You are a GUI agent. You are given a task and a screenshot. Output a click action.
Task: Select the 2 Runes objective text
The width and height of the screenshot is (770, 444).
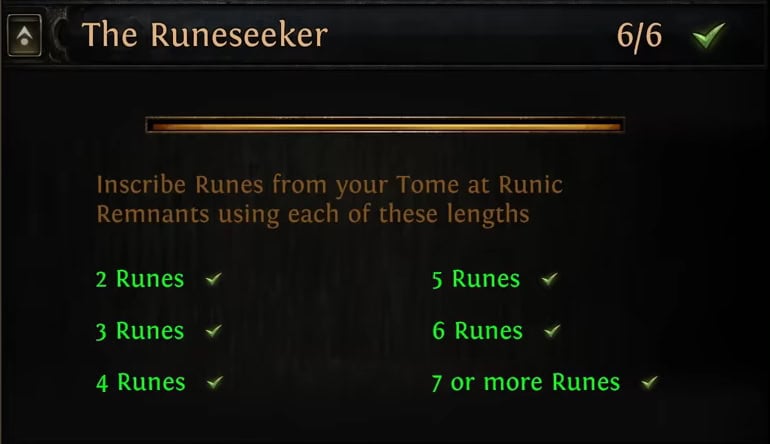(140, 279)
